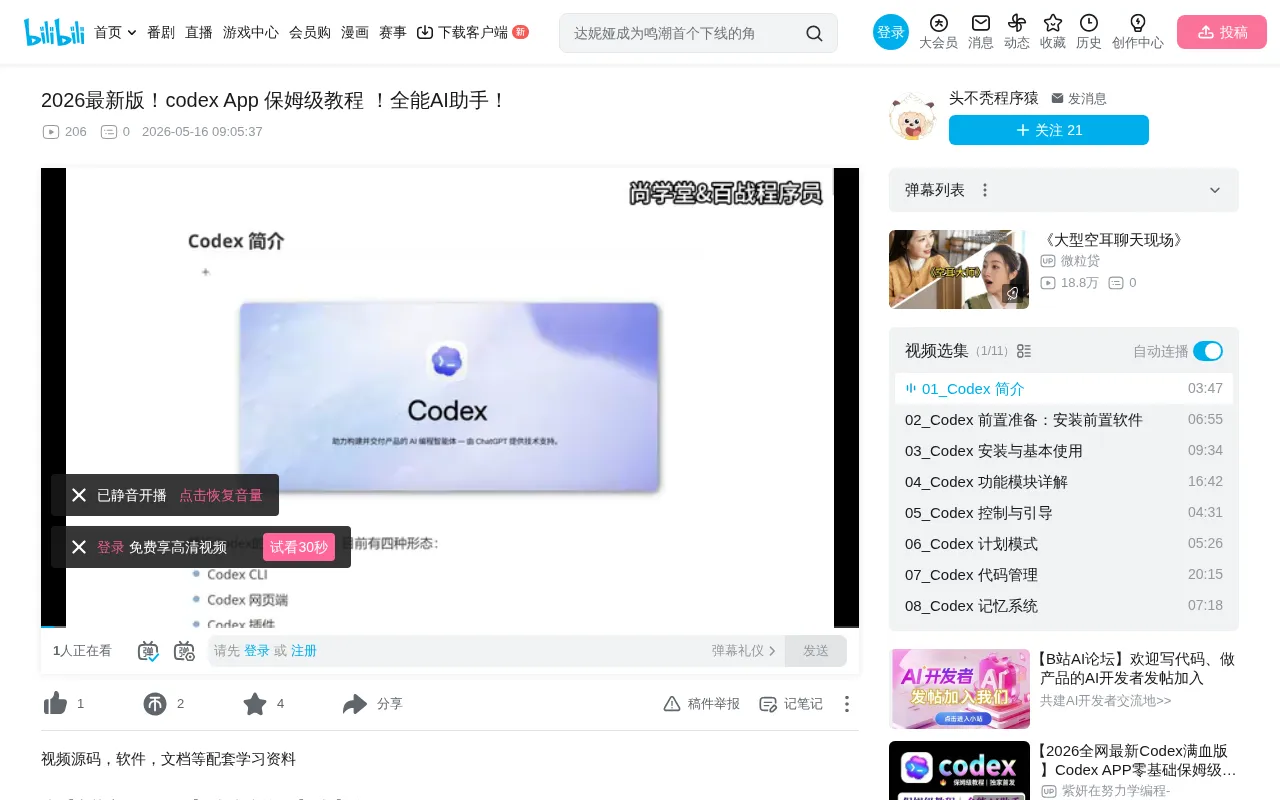
Task: Play episode 02_Codex 前置准备
Action: pyautogui.click(x=1064, y=420)
